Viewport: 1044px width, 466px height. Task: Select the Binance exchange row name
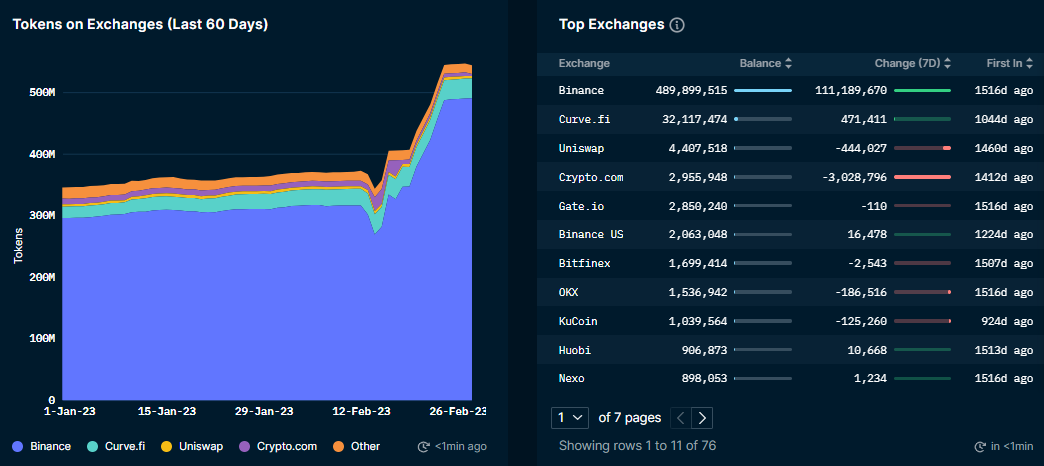point(581,91)
